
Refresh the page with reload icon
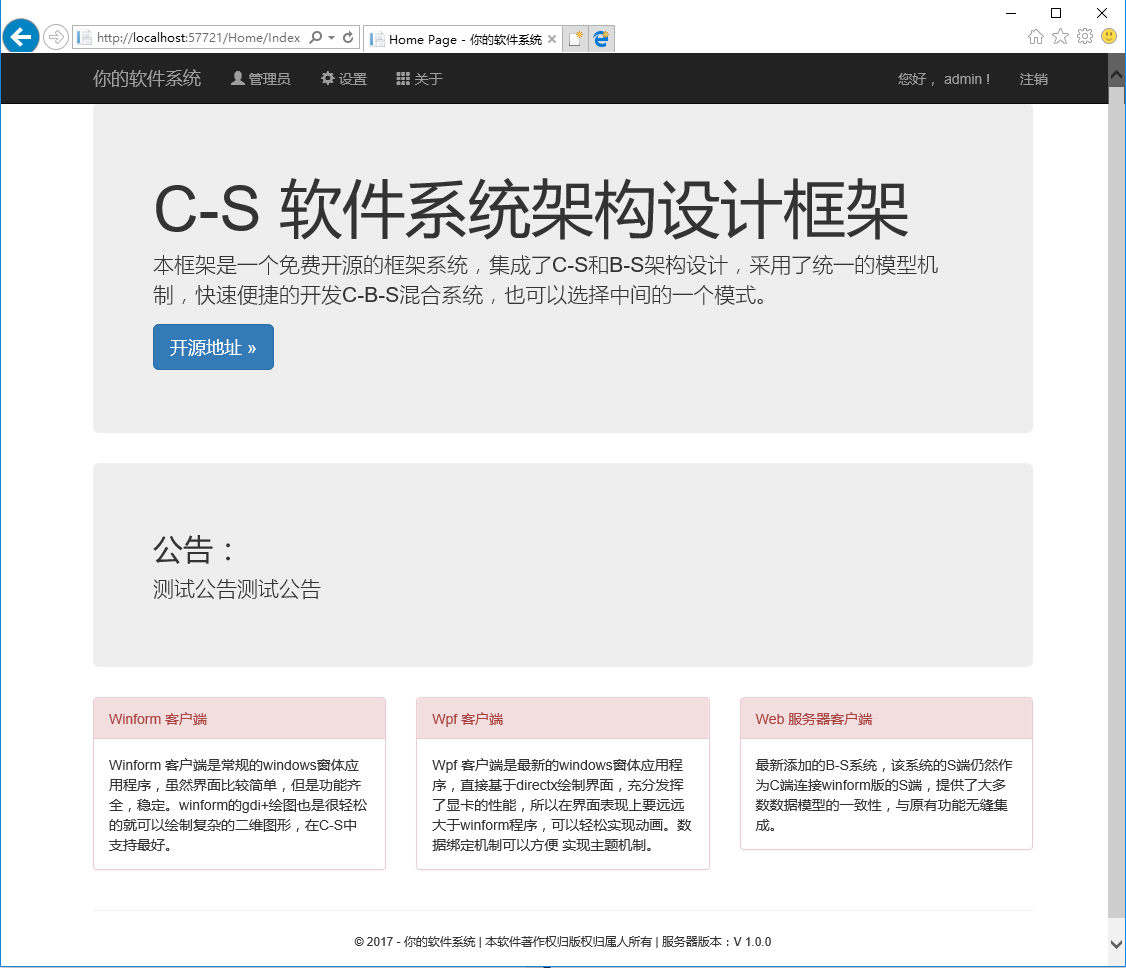point(348,38)
